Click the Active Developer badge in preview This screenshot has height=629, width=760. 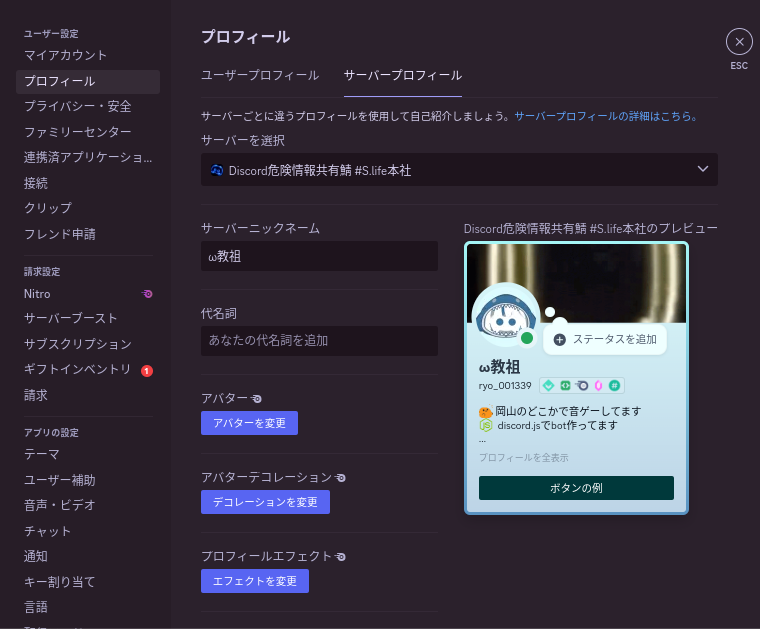(564, 385)
